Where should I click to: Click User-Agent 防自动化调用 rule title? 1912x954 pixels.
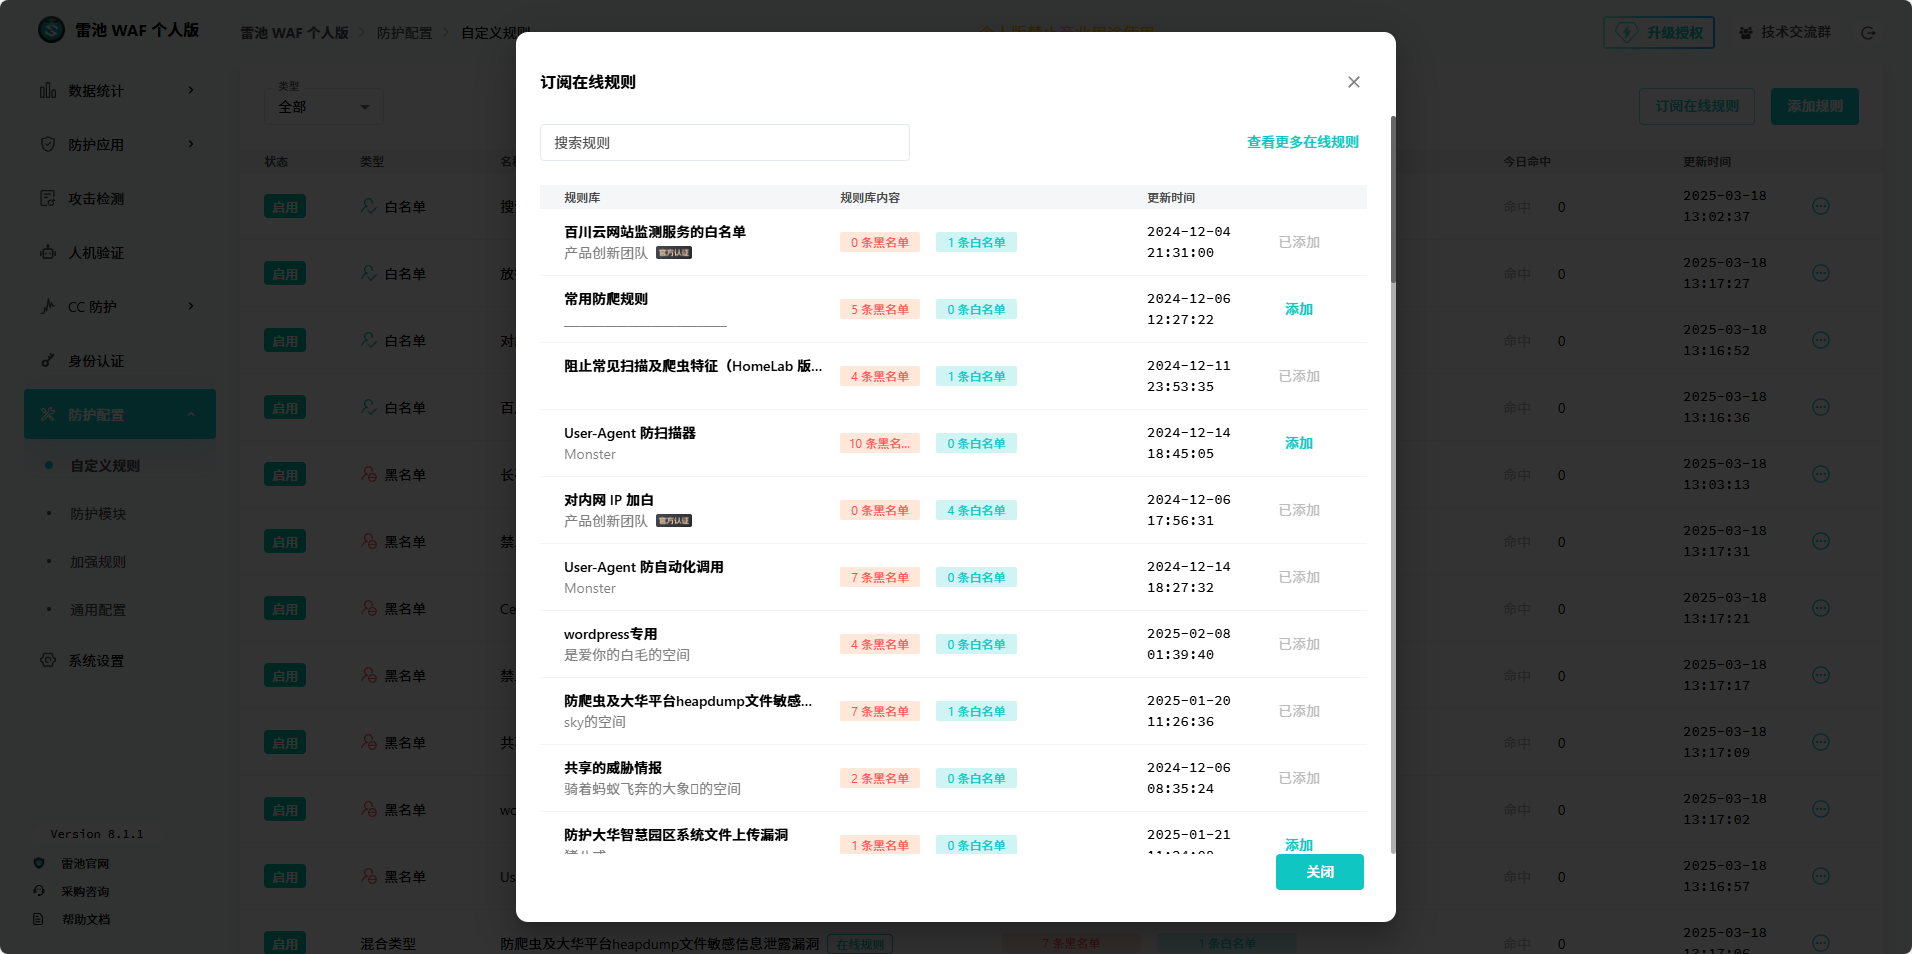tap(644, 567)
